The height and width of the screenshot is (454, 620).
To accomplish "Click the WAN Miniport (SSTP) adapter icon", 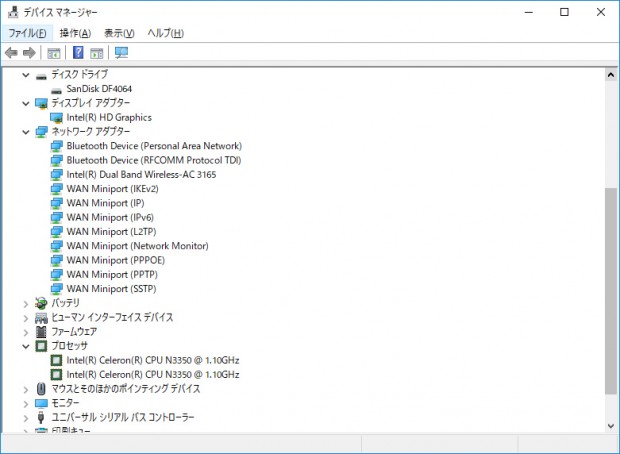I will tap(57, 289).
